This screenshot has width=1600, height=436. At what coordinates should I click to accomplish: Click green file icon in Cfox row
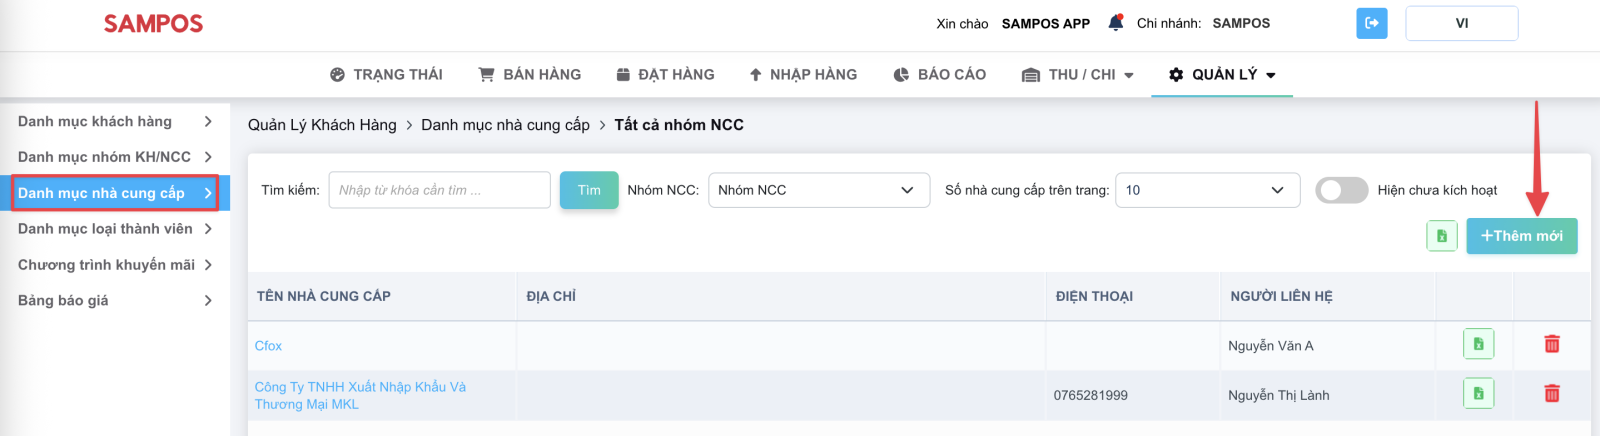click(1478, 344)
